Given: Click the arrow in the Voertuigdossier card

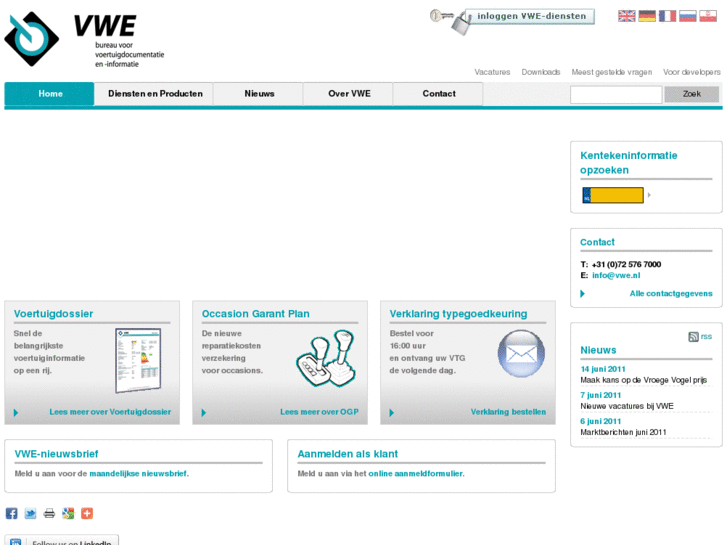Looking at the screenshot, I should (x=16, y=412).
